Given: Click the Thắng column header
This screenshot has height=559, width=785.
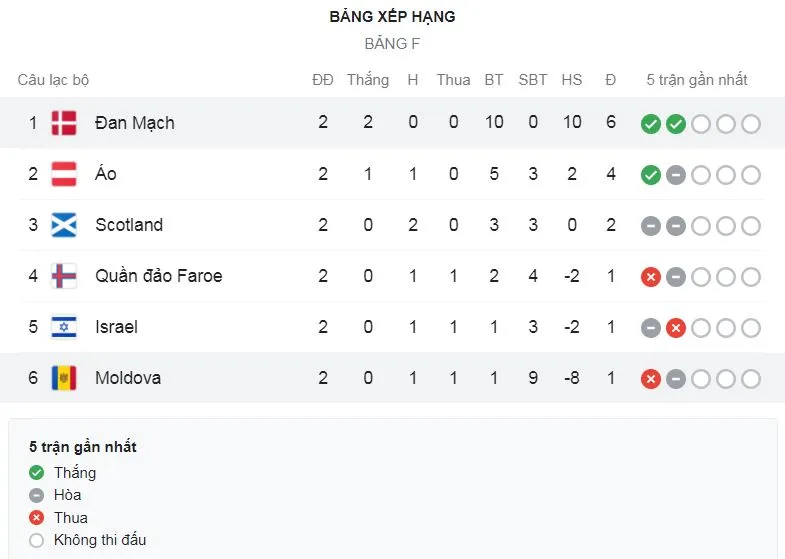Looking at the screenshot, I should [x=367, y=80].
